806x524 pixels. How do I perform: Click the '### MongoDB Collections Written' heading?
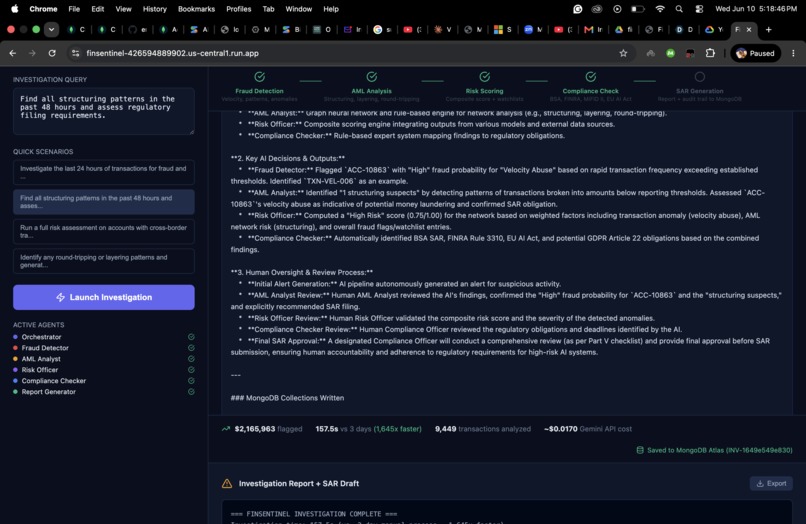[x=287, y=398]
